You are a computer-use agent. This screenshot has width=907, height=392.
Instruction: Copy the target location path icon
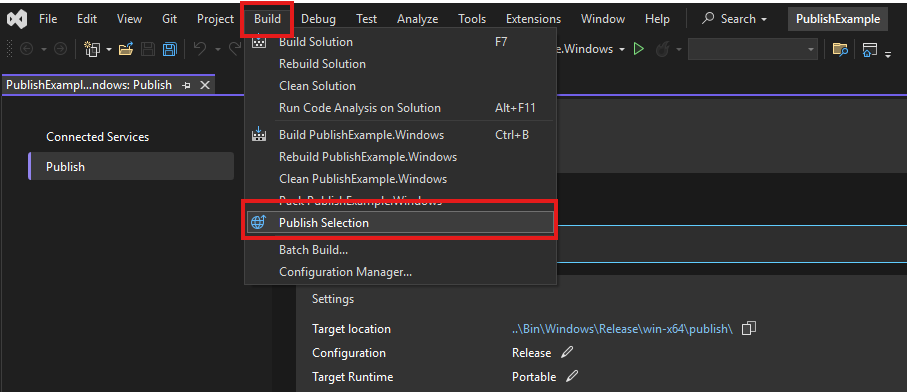(x=749, y=328)
